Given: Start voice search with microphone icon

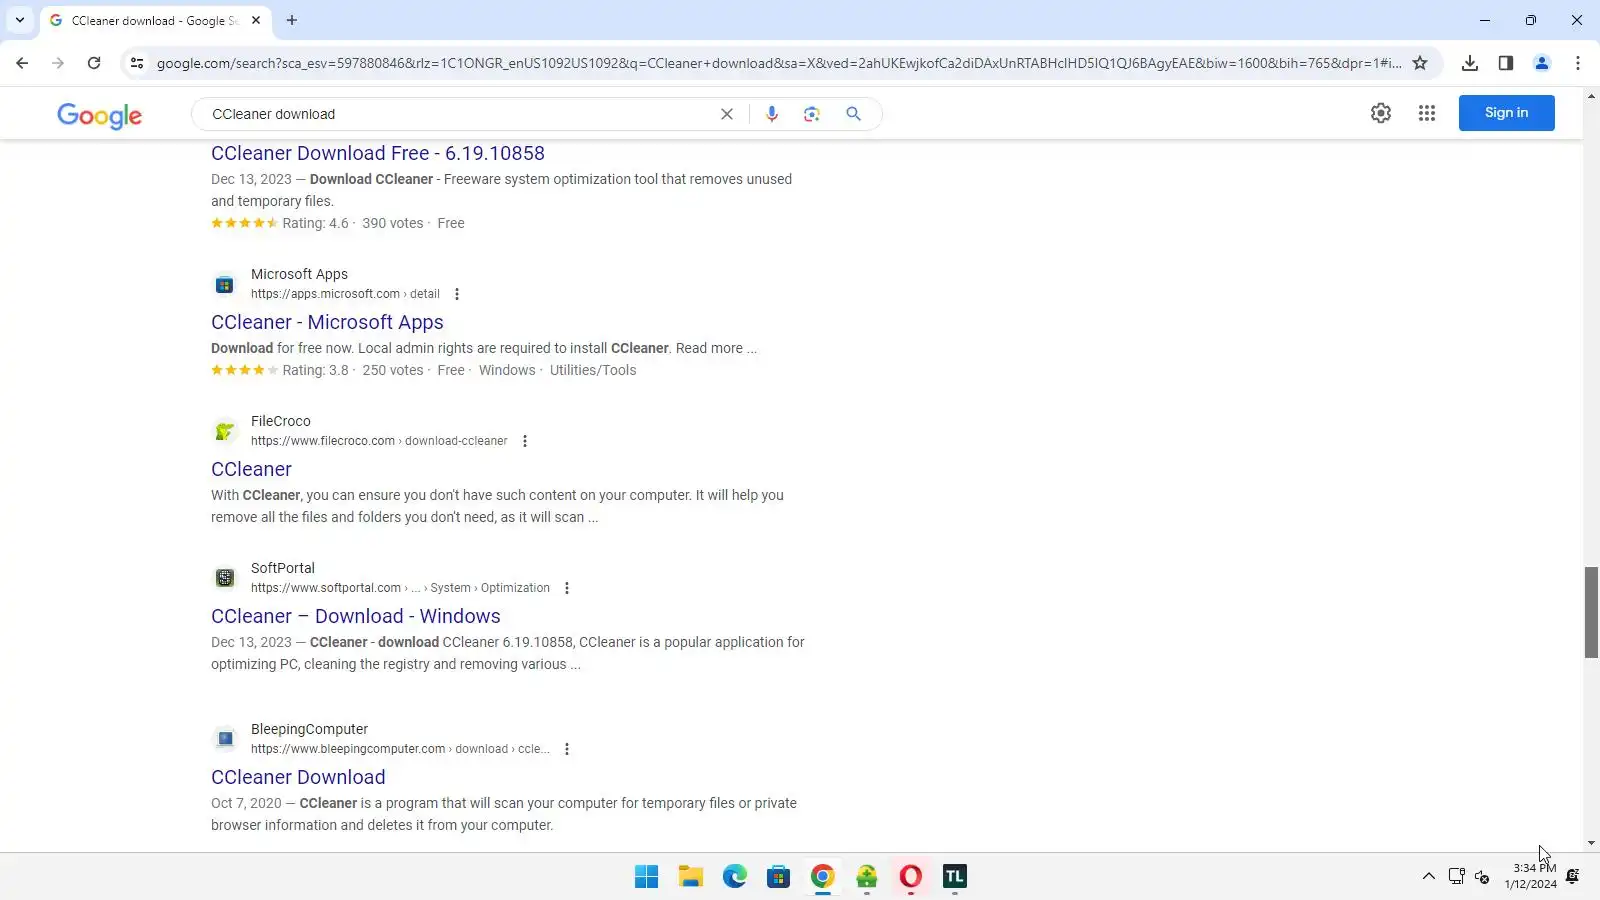Looking at the screenshot, I should 772,114.
